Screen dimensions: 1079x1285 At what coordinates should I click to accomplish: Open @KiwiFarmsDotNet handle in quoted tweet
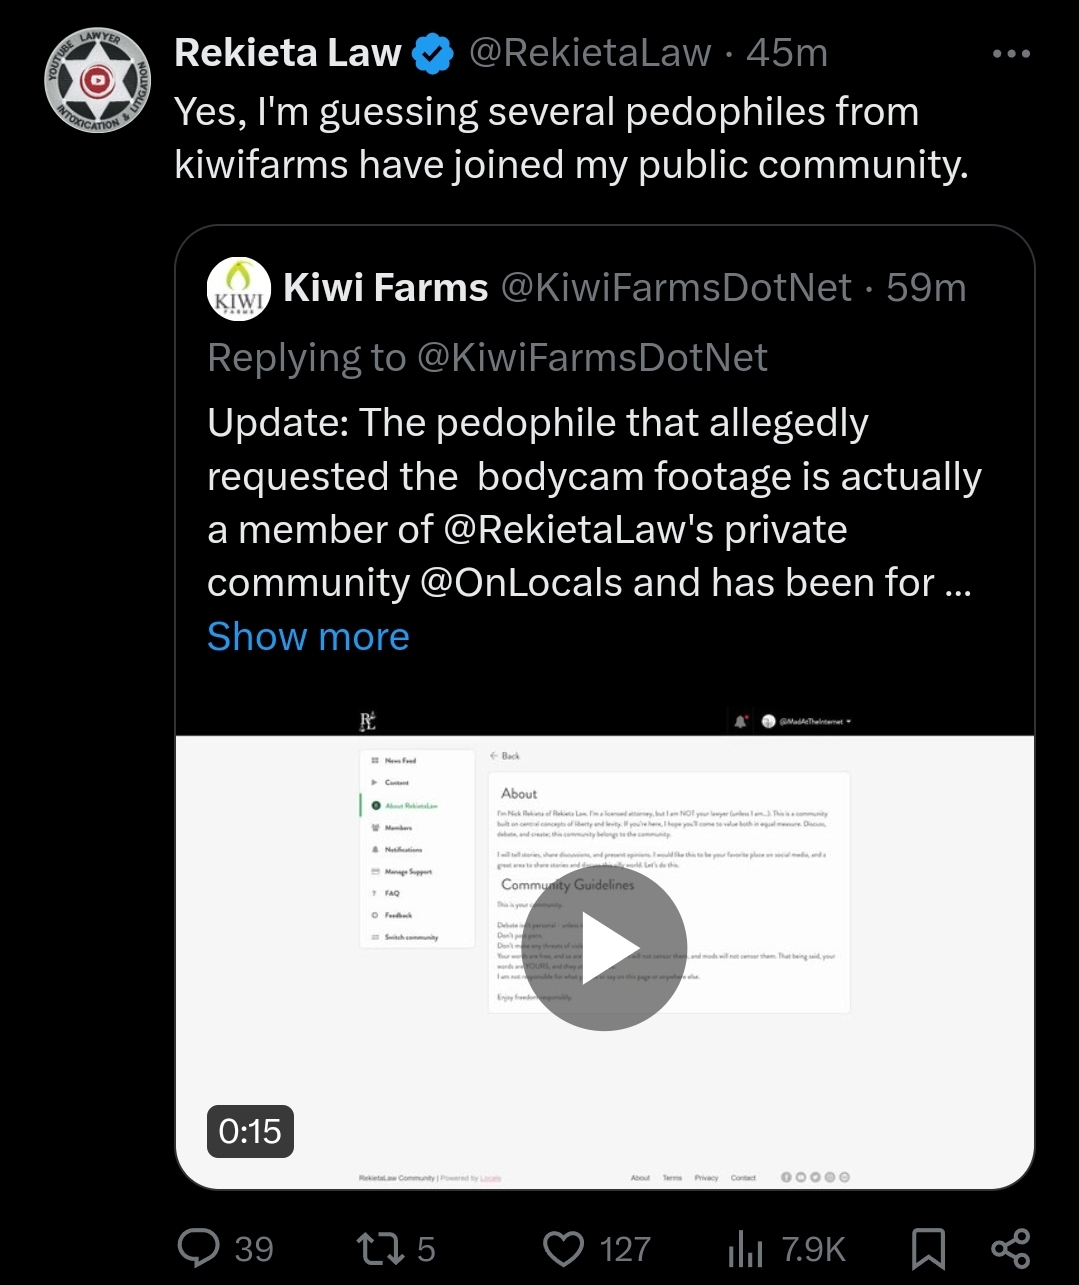[x=676, y=288]
